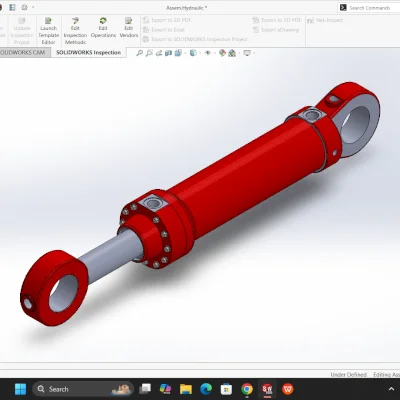Viewport: 400px width, 400px height.
Task: Open Microsoft Store from the taskbar
Action: click(x=226, y=389)
